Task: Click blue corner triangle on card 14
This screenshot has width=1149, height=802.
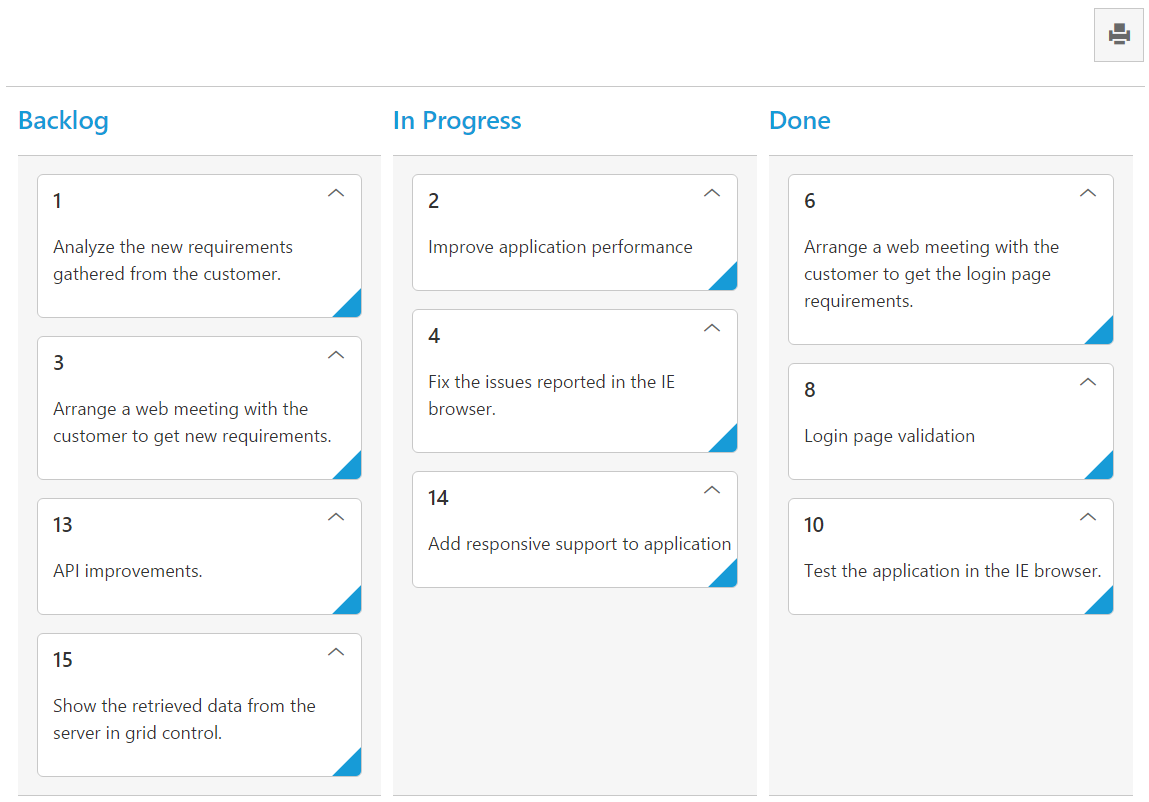Action: 727,577
